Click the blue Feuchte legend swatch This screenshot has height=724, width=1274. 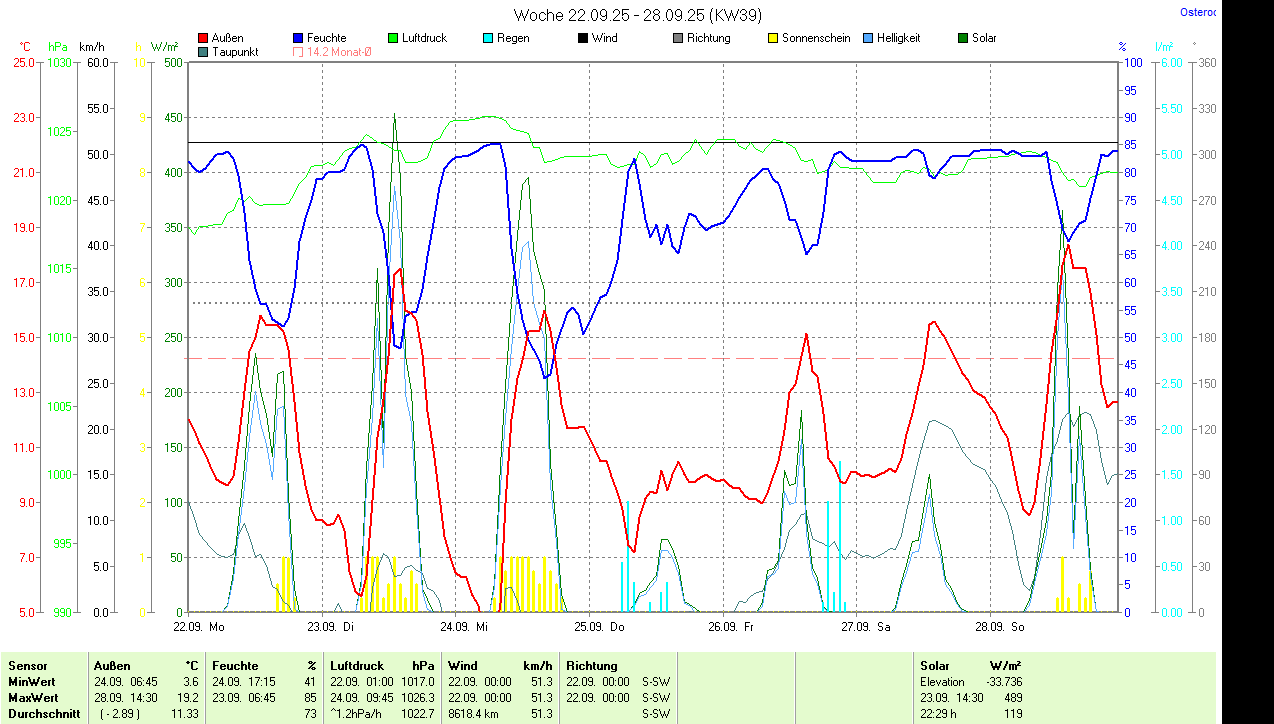pos(299,38)
